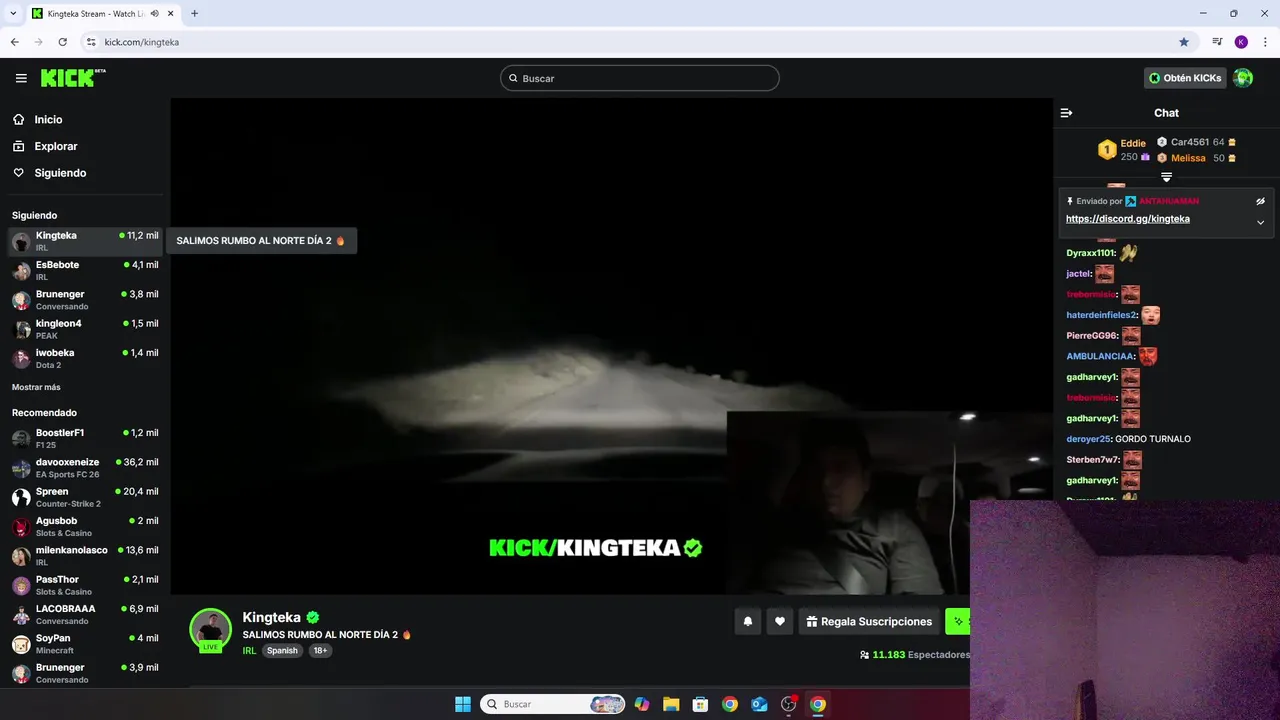Open iwobeka channel in sidebar
Viewport: 1280px width, 720px height.
click(85, 358)
